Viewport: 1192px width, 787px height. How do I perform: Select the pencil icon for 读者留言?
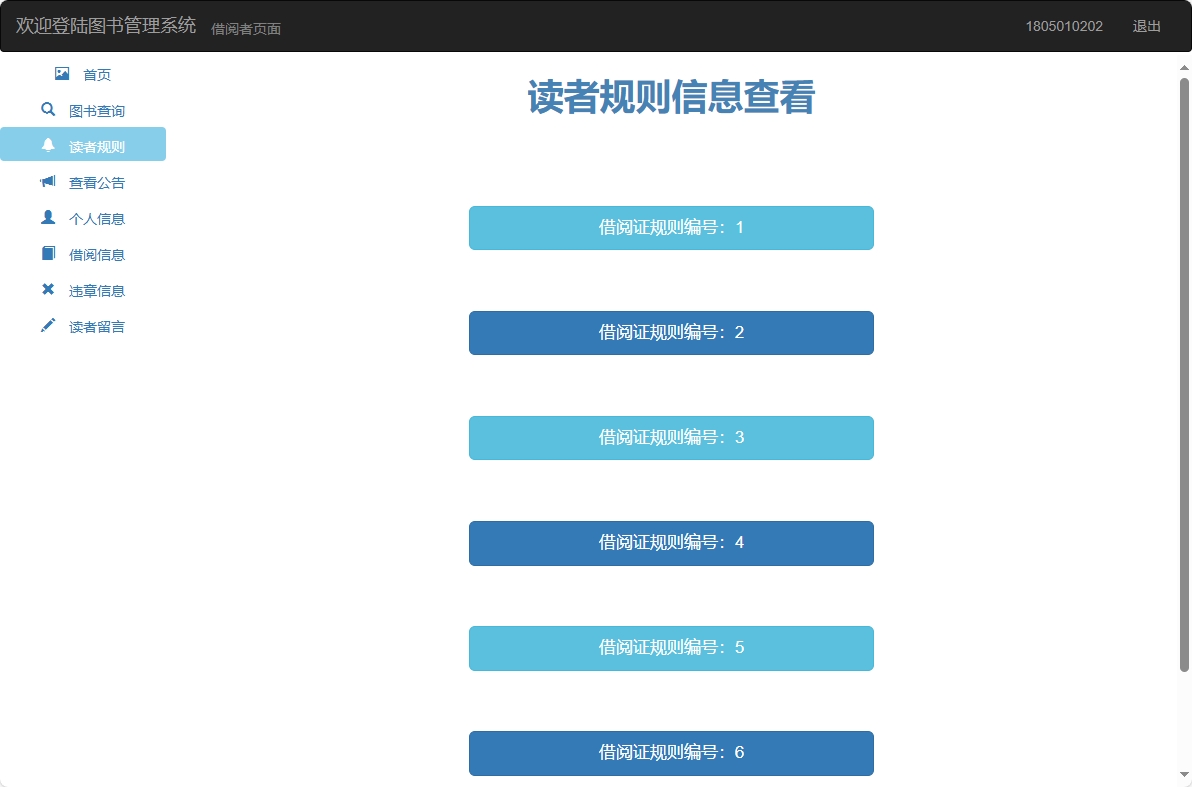[47, 325]
